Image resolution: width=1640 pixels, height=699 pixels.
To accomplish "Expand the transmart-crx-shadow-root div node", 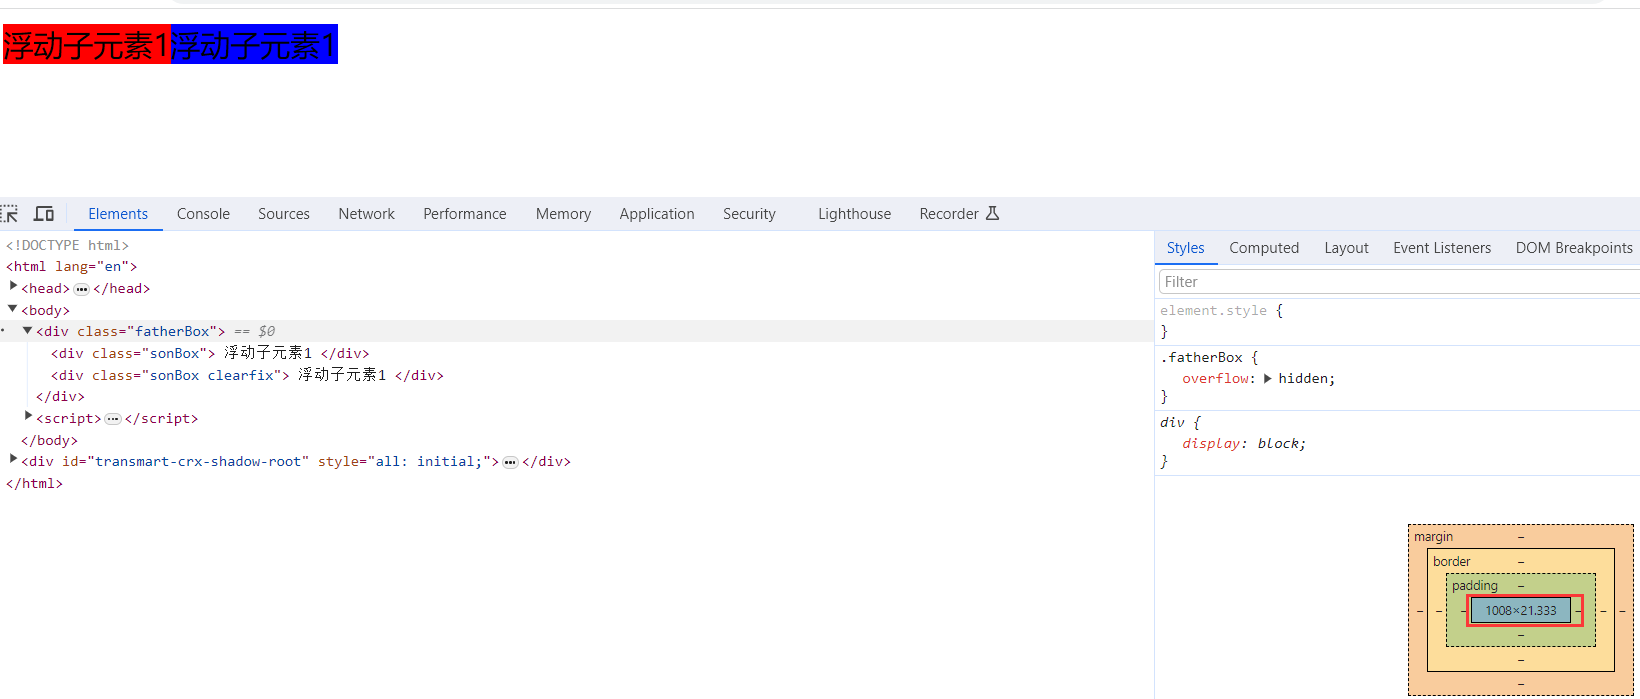I will coord(13,460).
